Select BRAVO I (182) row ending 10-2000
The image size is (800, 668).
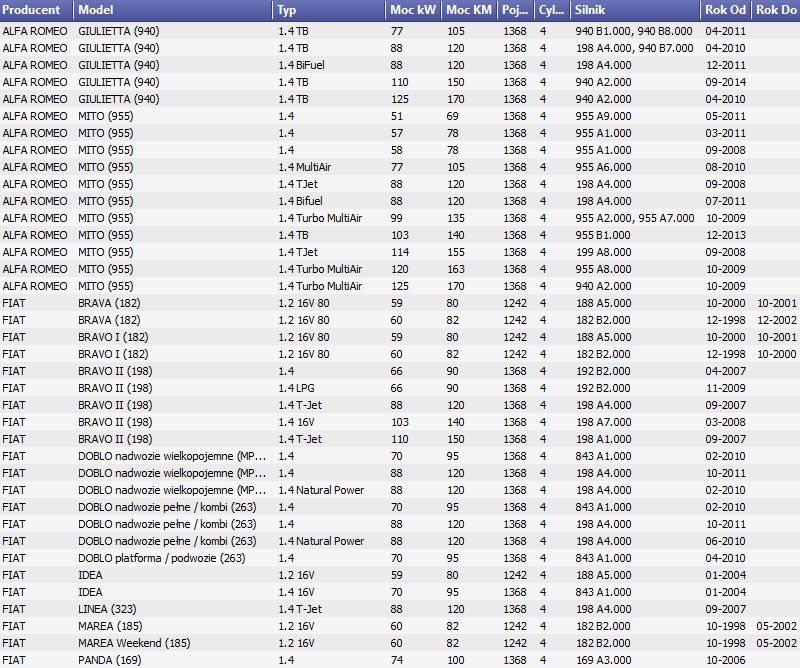[400, 354]
